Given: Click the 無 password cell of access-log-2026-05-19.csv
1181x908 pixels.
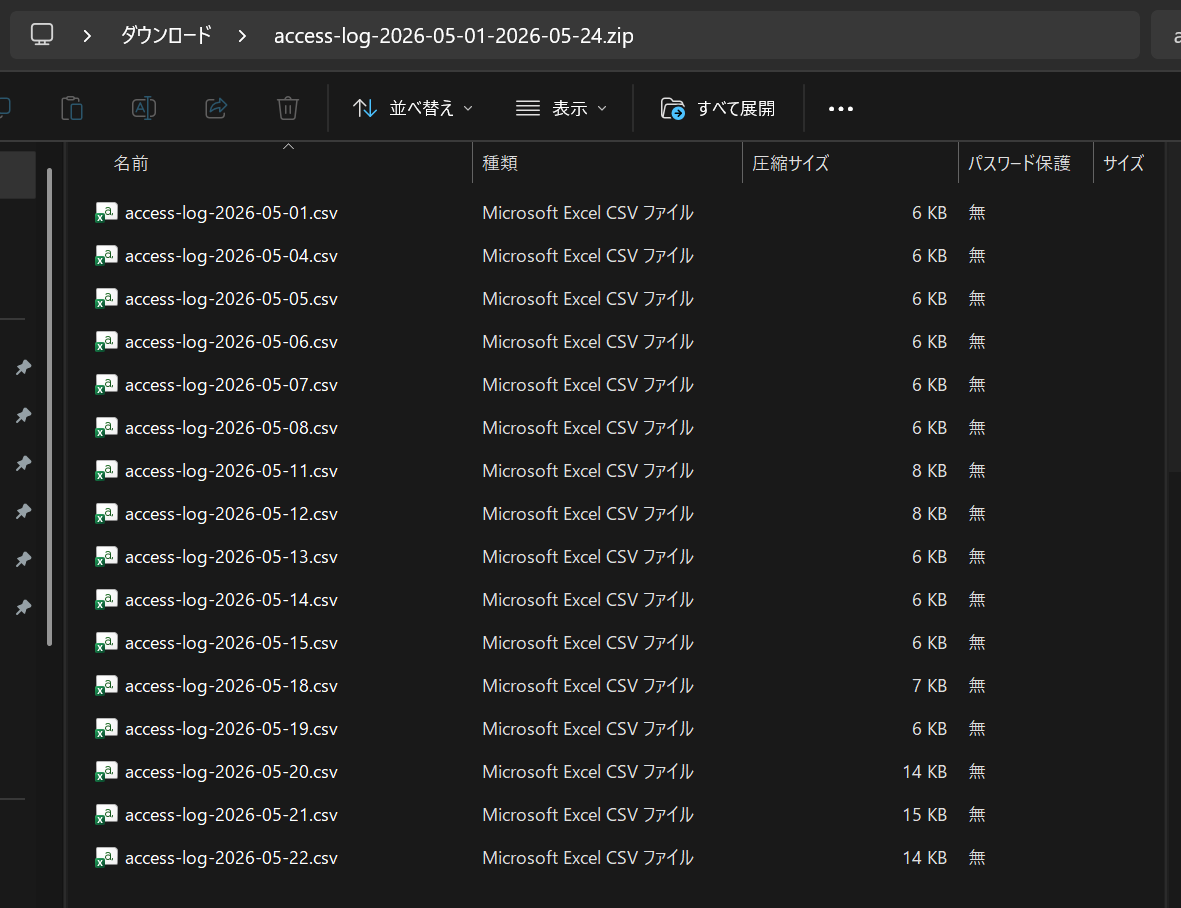Looking at the screenshot, I should [977, 728].
